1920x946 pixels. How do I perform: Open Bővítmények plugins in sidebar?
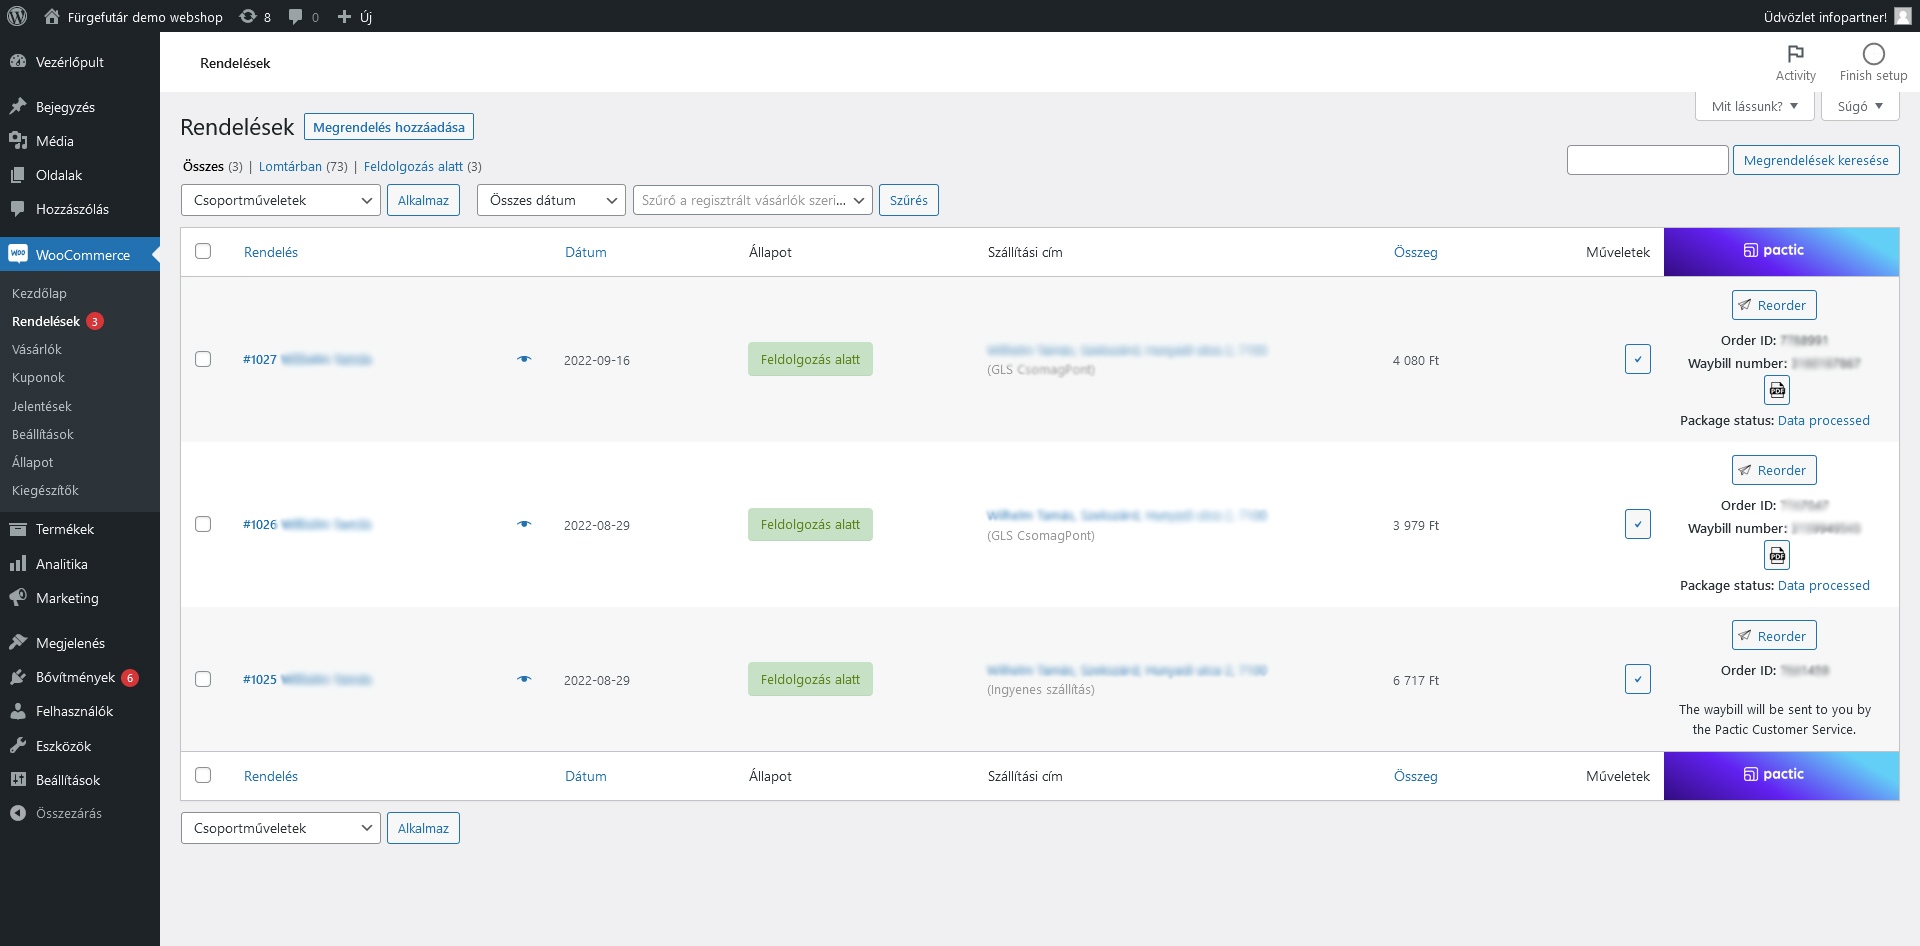80,677
